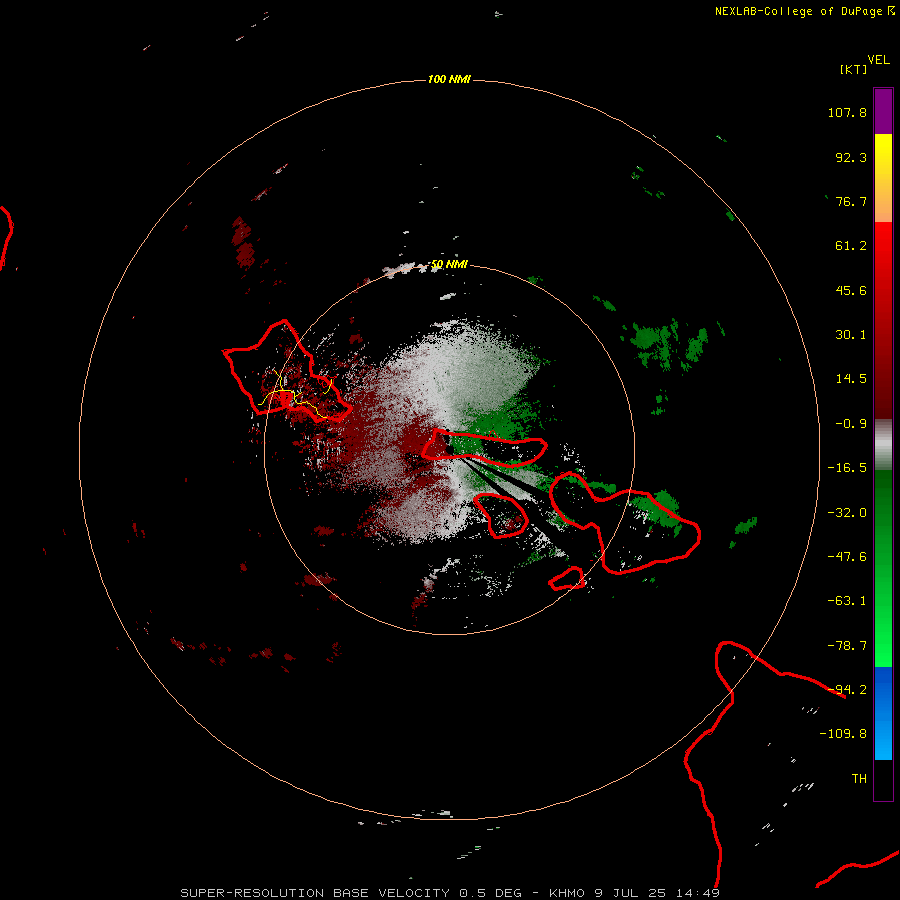
Task: Click the 50 NMI range ring label
Action: pos(449,265)
